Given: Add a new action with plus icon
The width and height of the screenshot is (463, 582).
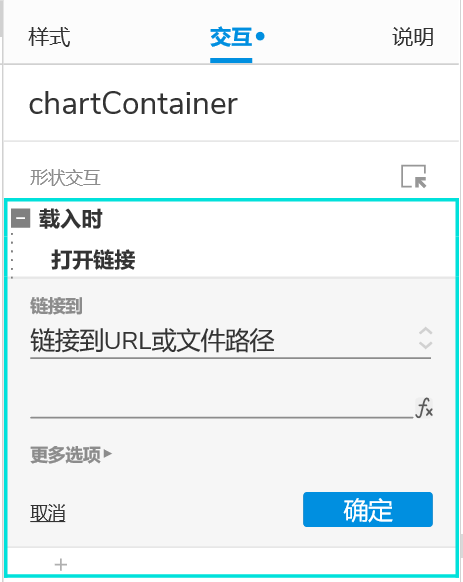Looking at the screenshot, I should [61, 565].
